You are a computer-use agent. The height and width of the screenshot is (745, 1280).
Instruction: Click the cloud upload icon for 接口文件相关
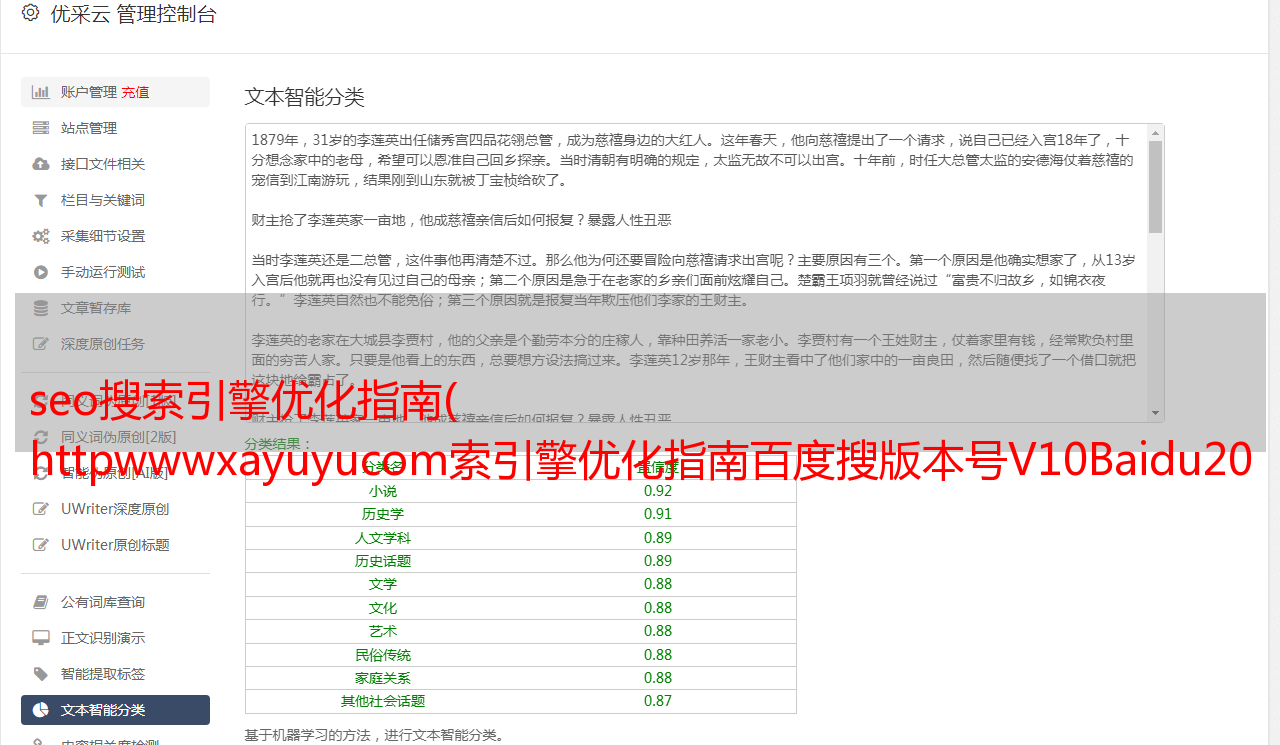(41, 164)
